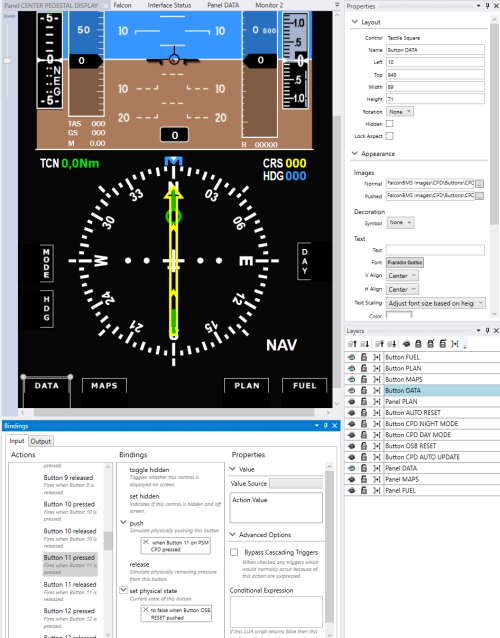Open the Decoration Symbol dropdown
This screenshot has height=638, width=500.
400,223
